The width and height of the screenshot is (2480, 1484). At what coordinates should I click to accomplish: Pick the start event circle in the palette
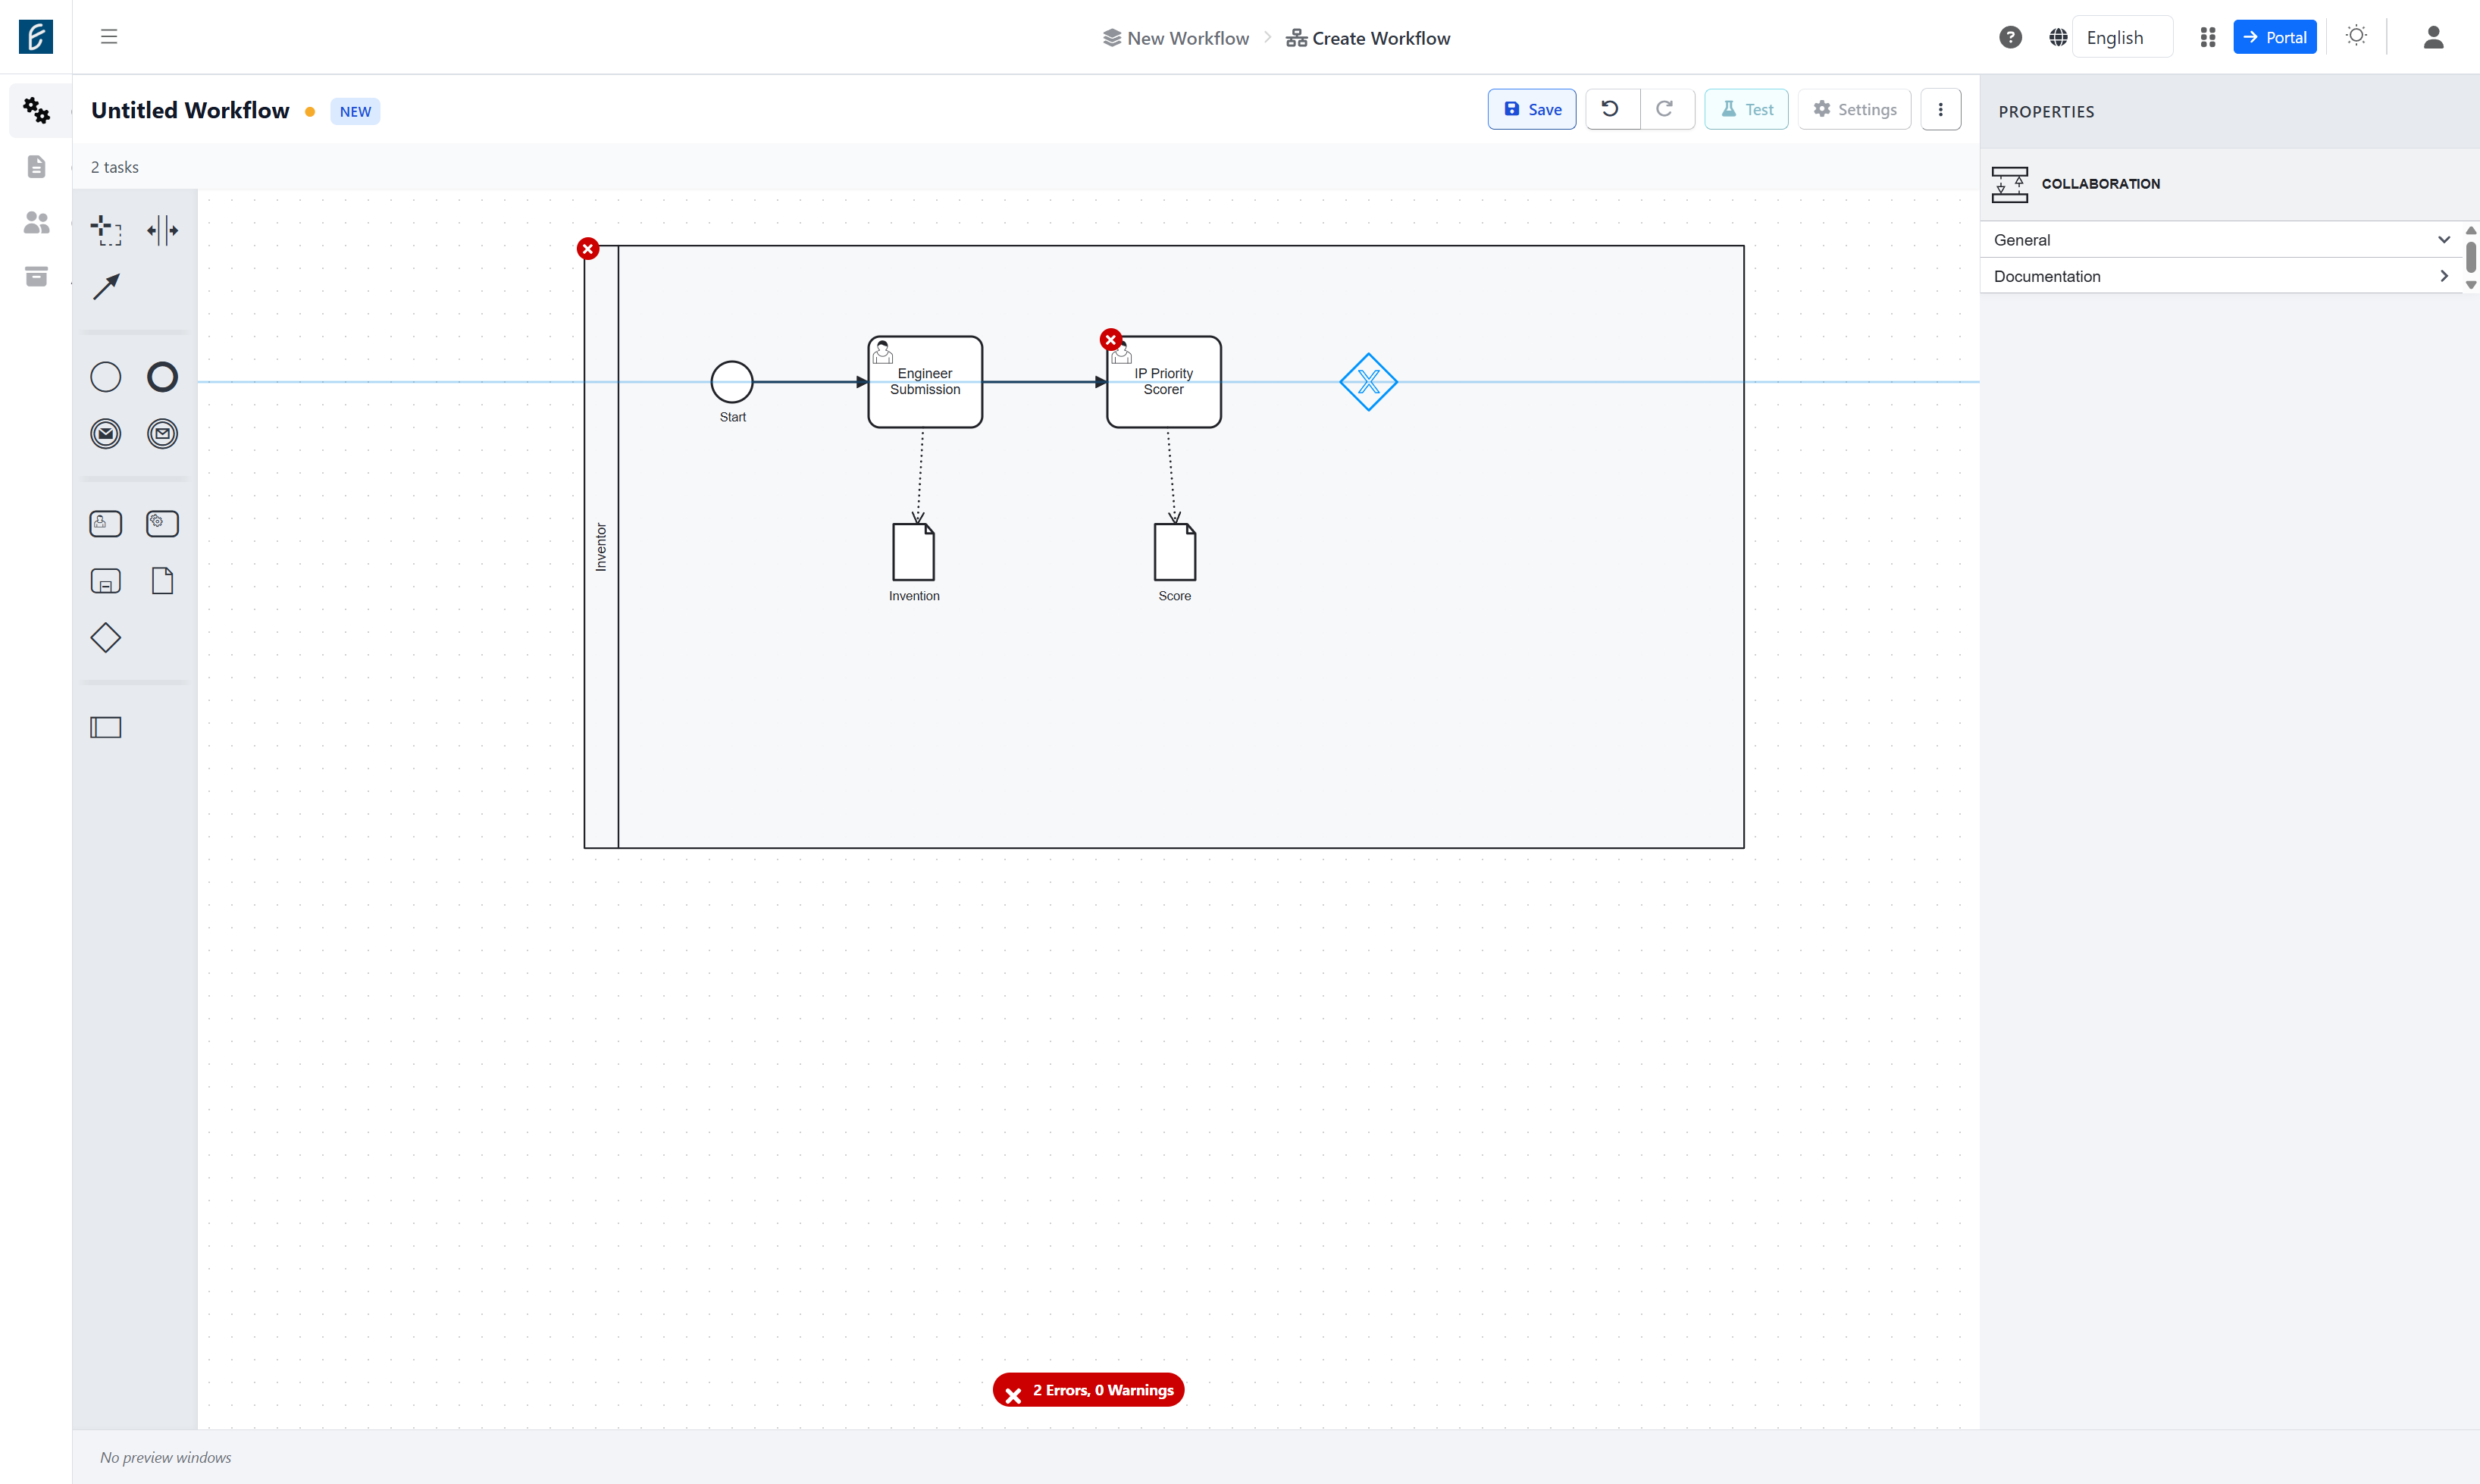tap(106, 377)
